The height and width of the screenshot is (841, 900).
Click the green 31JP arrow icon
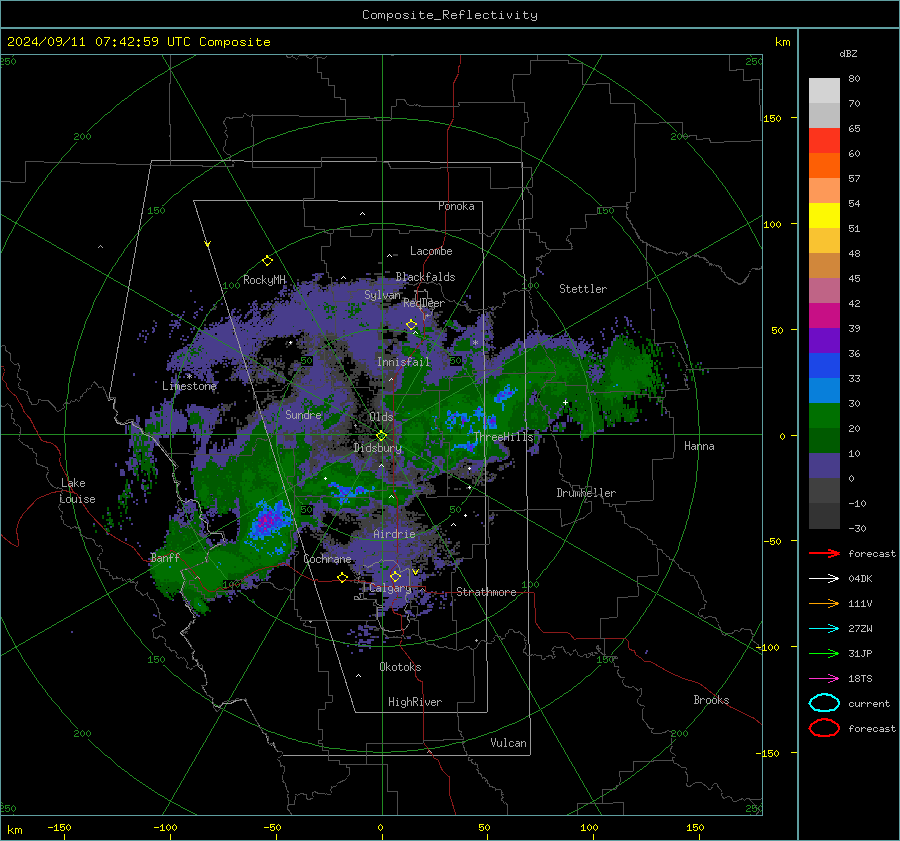(824, 653)
